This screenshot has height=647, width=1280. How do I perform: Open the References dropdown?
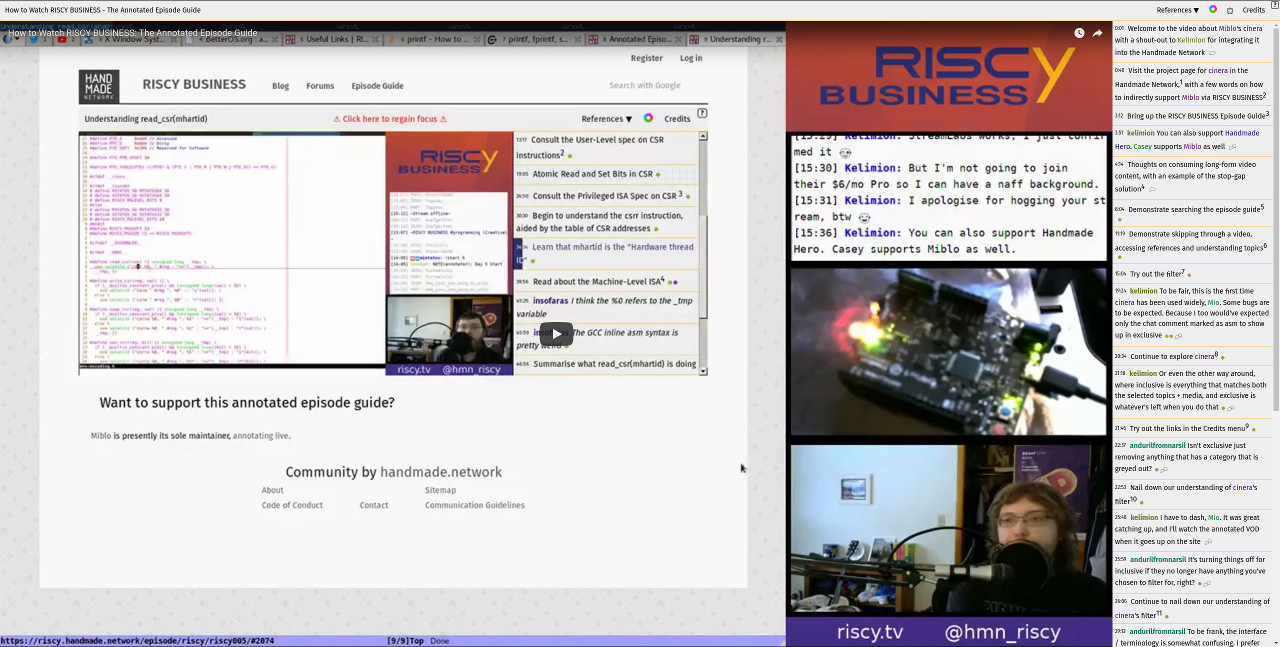pos(603,118)
